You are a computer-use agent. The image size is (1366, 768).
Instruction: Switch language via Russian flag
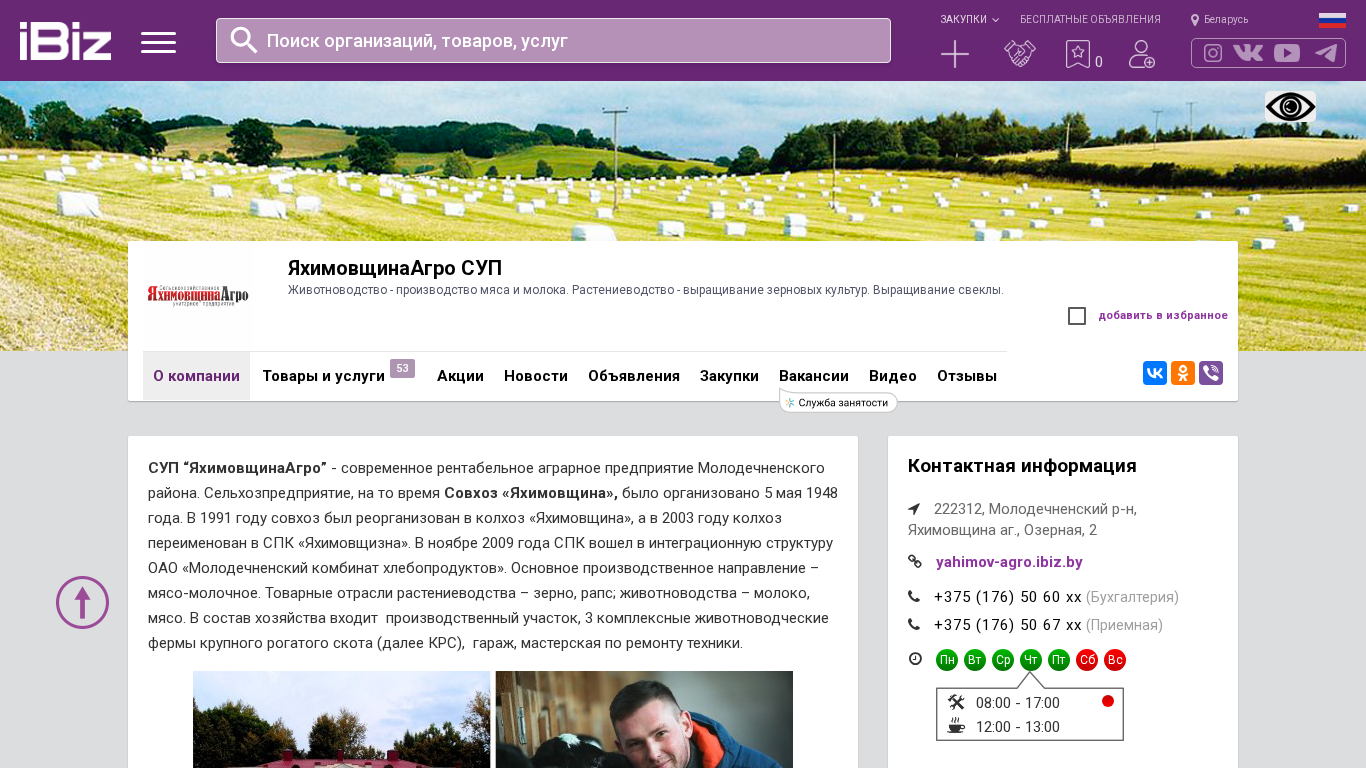1332,20
